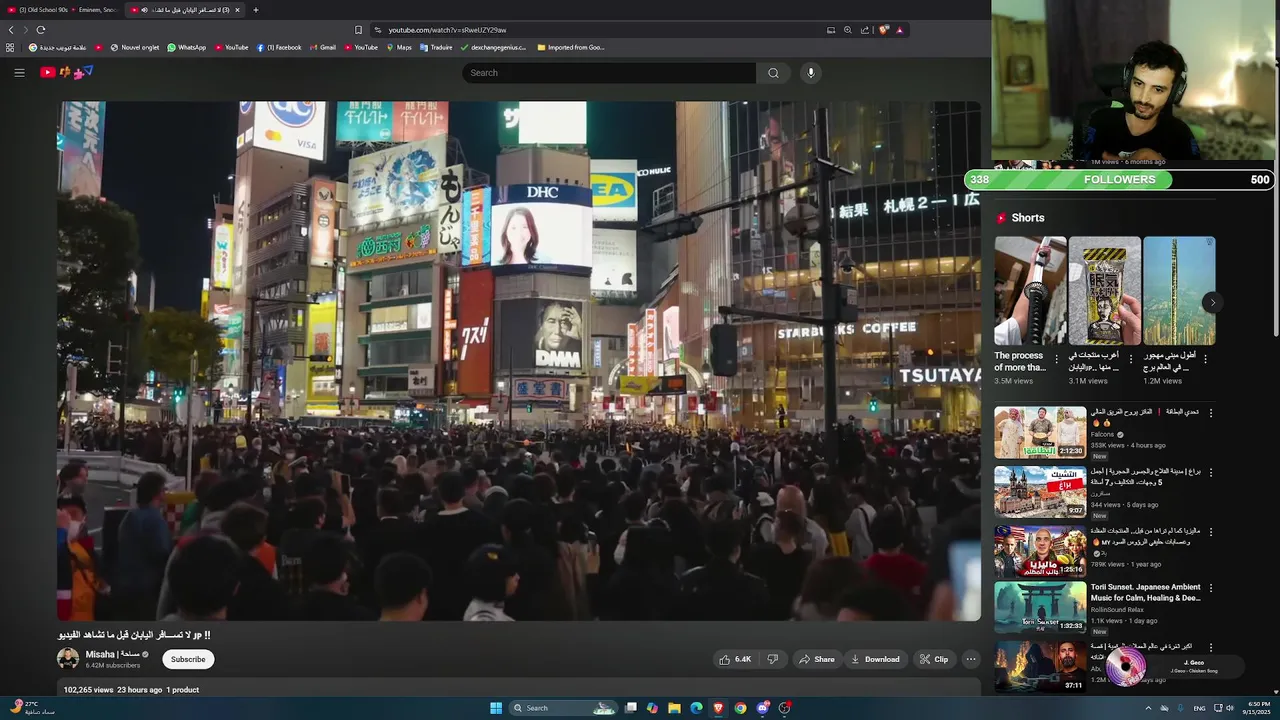Bookmark this page with bookmark icon

[x=358, y=30]
